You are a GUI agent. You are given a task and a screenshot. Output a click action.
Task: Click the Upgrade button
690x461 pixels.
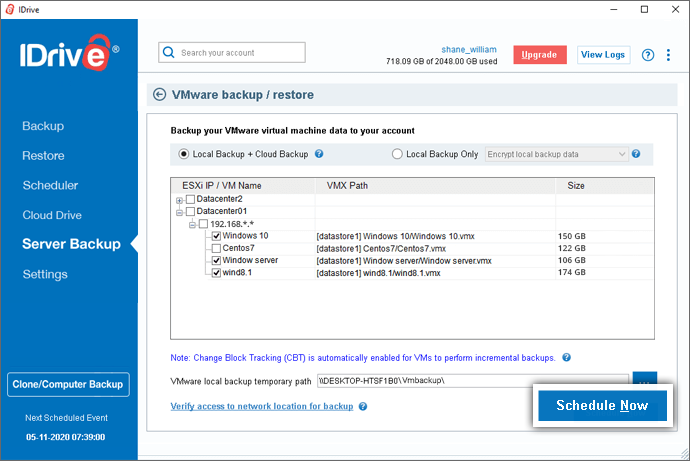pos(540,55)
